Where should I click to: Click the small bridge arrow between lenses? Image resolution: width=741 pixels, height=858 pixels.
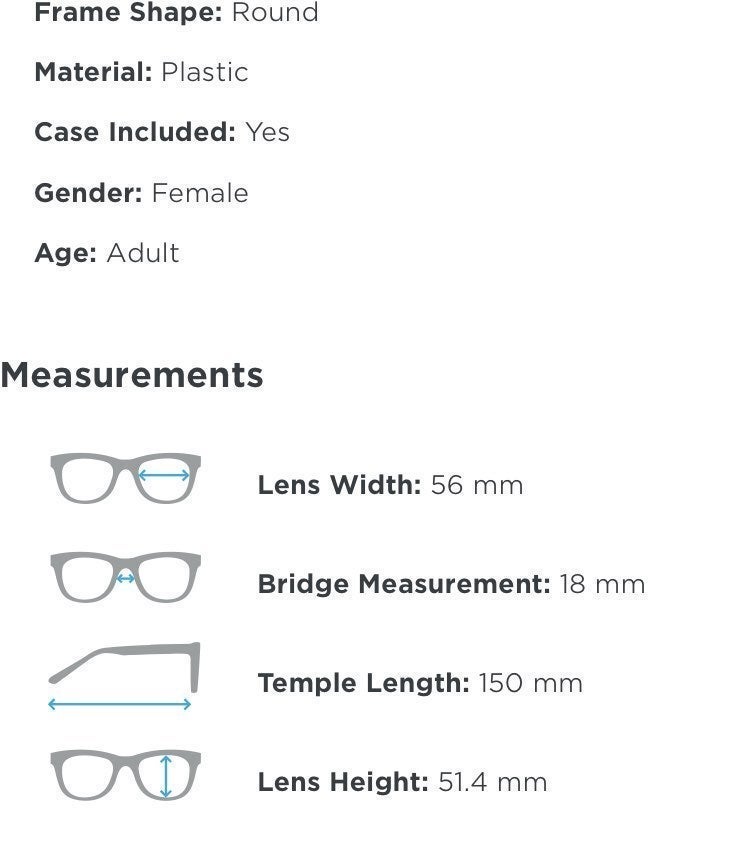pos(125,578)
